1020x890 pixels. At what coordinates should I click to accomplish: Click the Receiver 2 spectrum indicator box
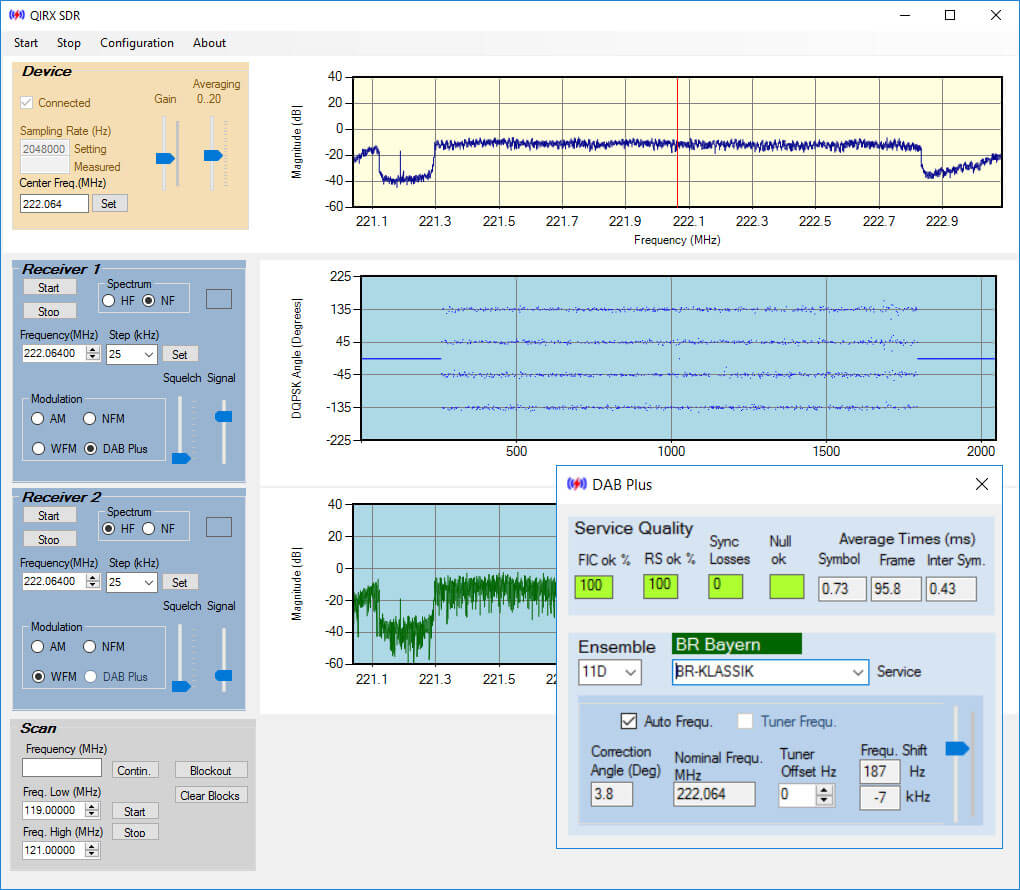click(219, 527)
